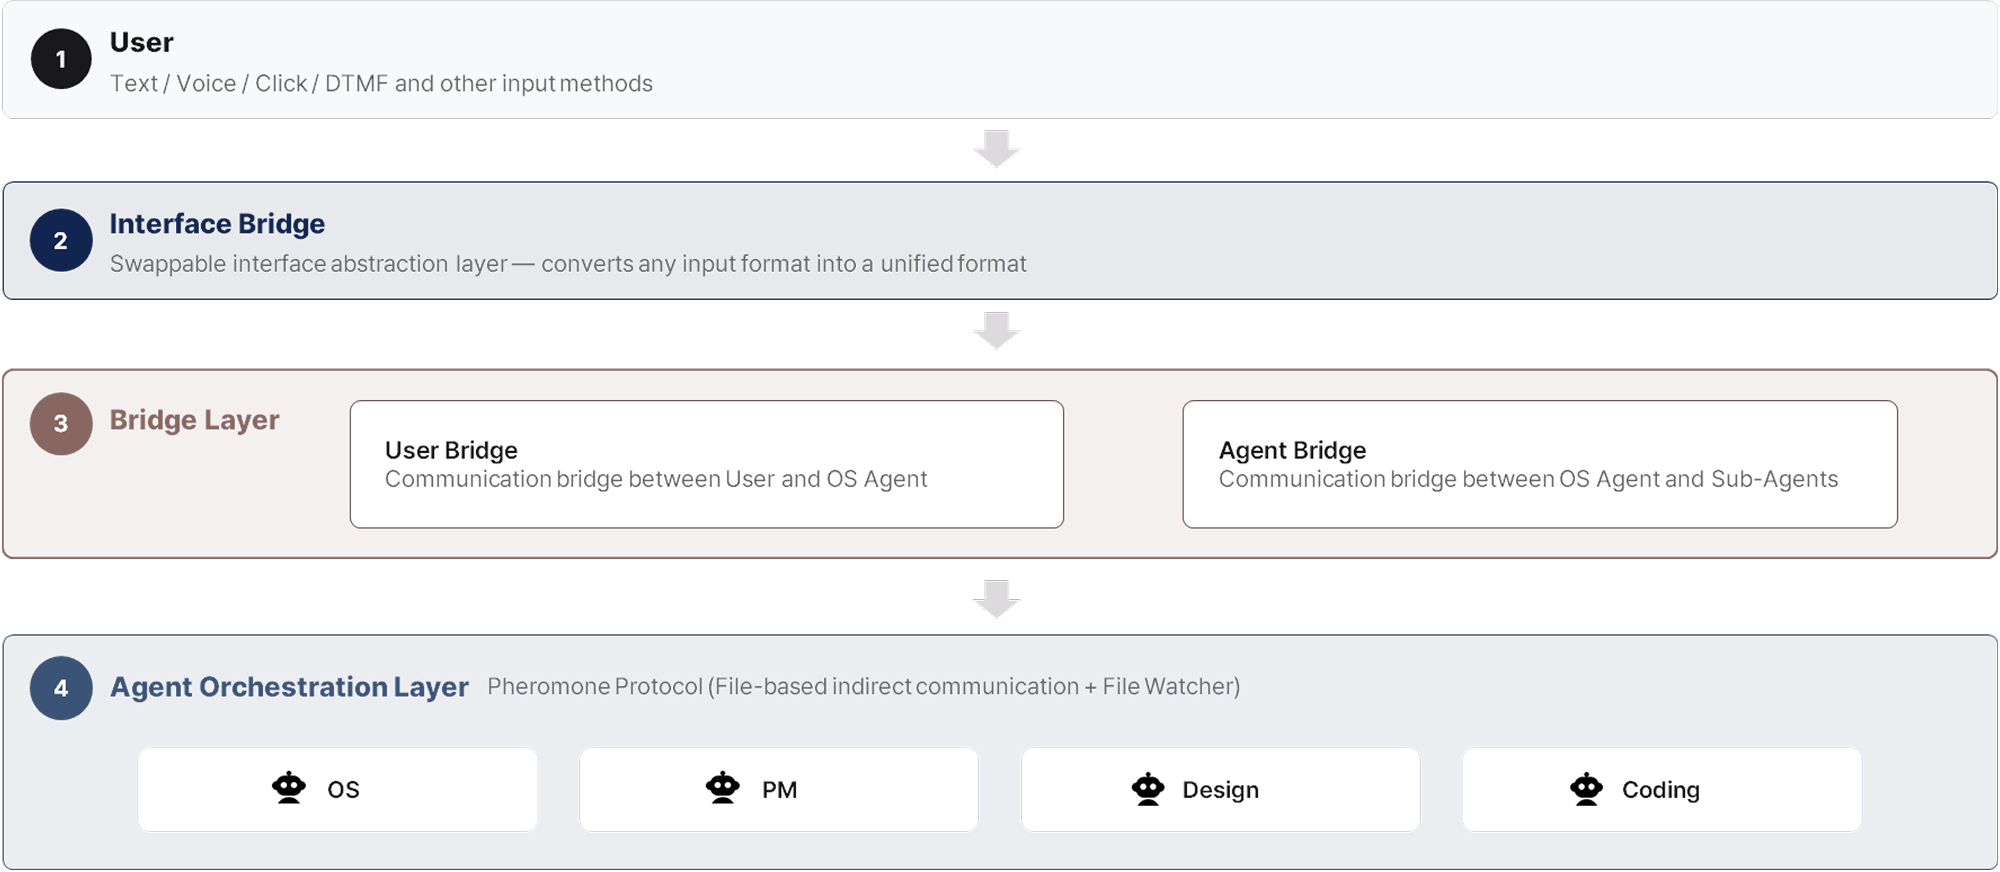Click the User heading text

141,42
